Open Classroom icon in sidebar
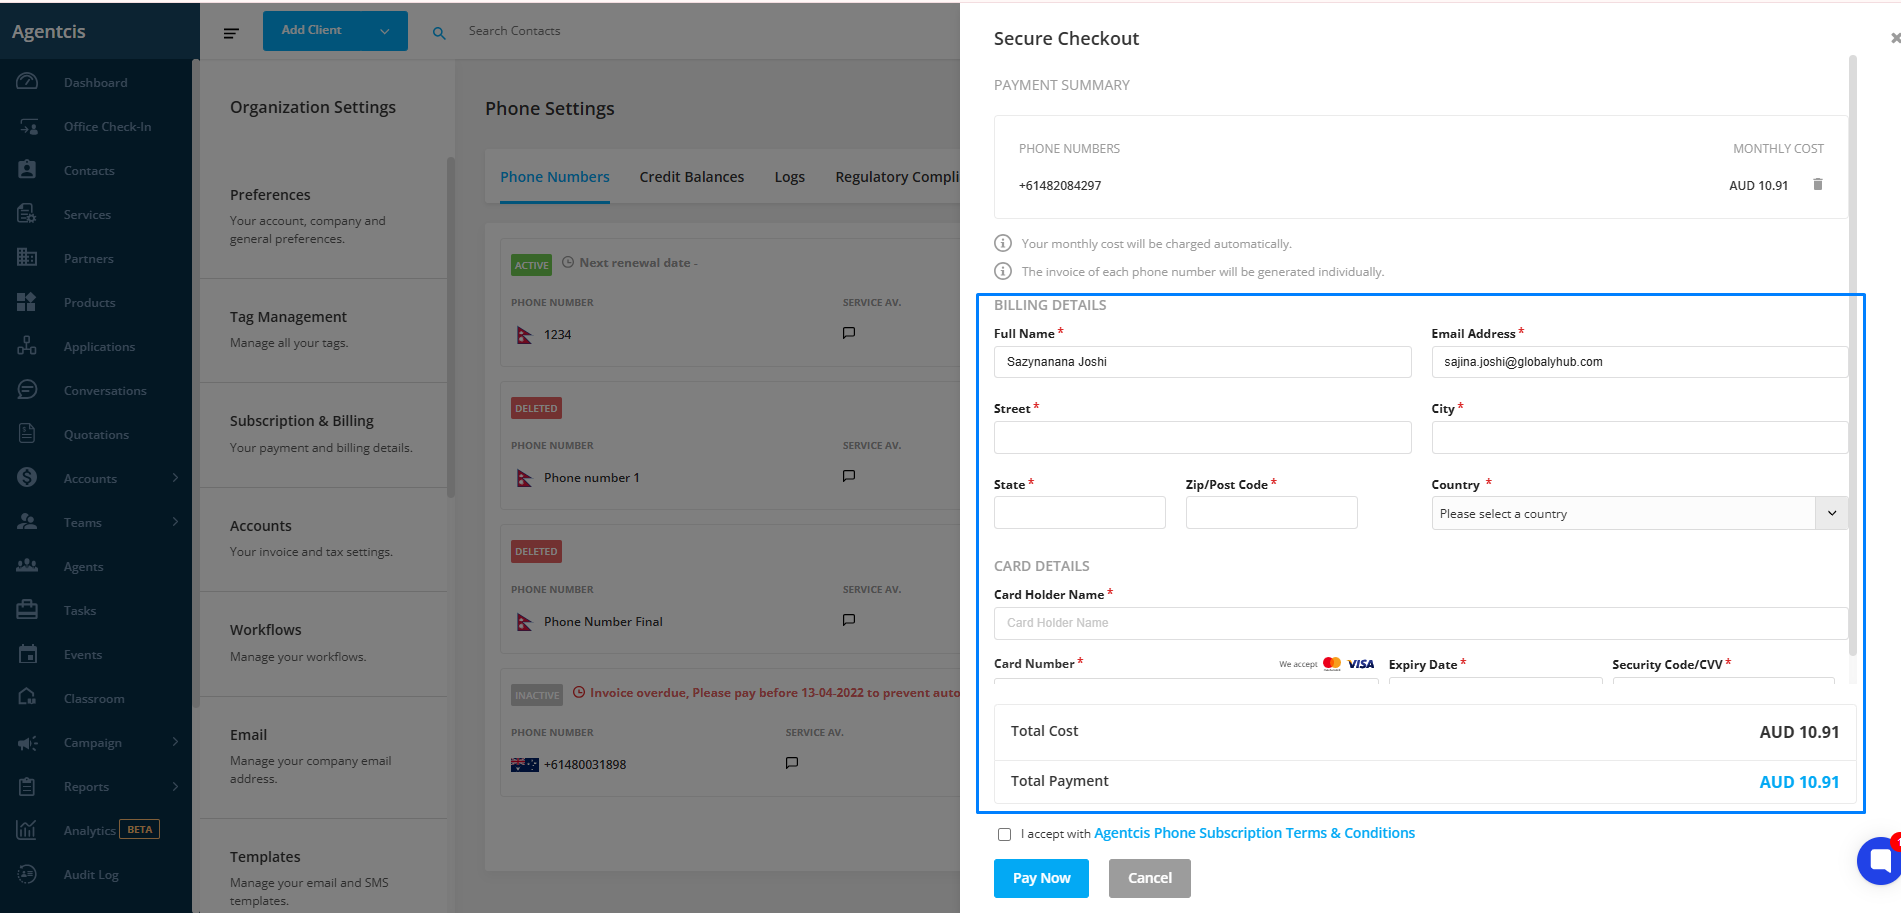The height and width of the screenshot is (913, 1901). [27, 698]
